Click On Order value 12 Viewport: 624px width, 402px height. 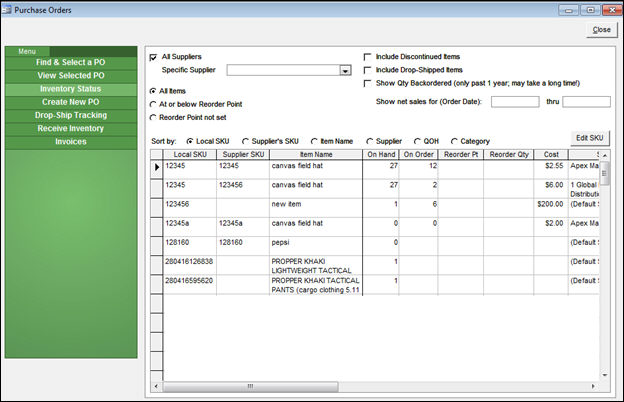click(418, 170)
